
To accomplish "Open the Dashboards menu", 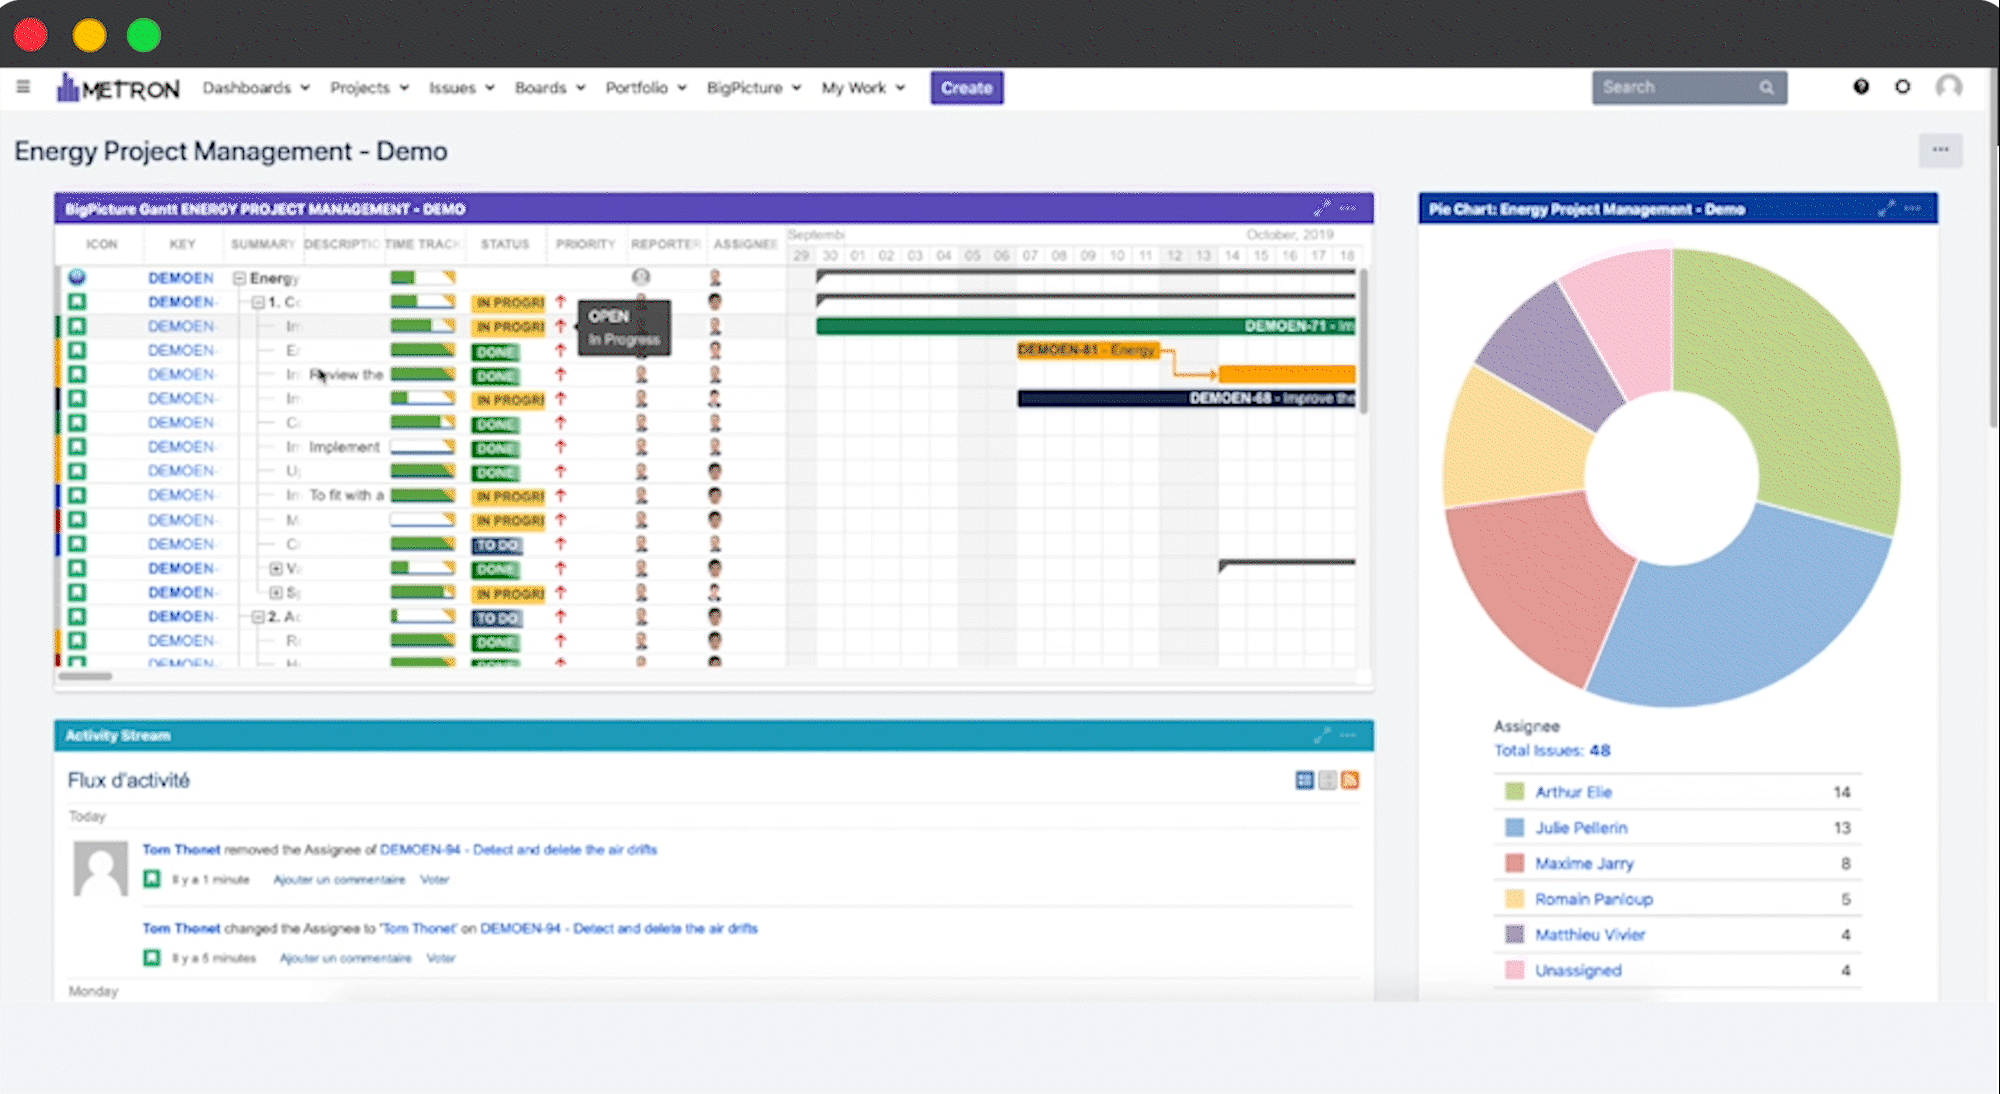I will [x=256, y=88].
